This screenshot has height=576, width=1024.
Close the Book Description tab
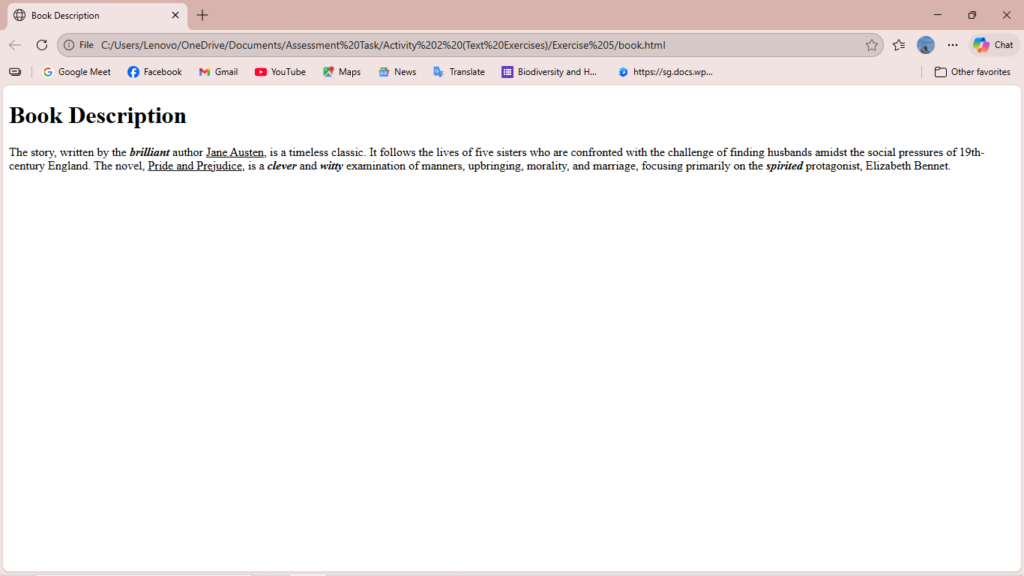[x=176, y=15]
